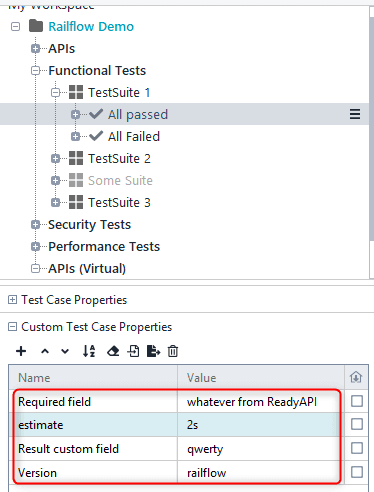
Task: Load properties from file icon
Action: (133, 351)
